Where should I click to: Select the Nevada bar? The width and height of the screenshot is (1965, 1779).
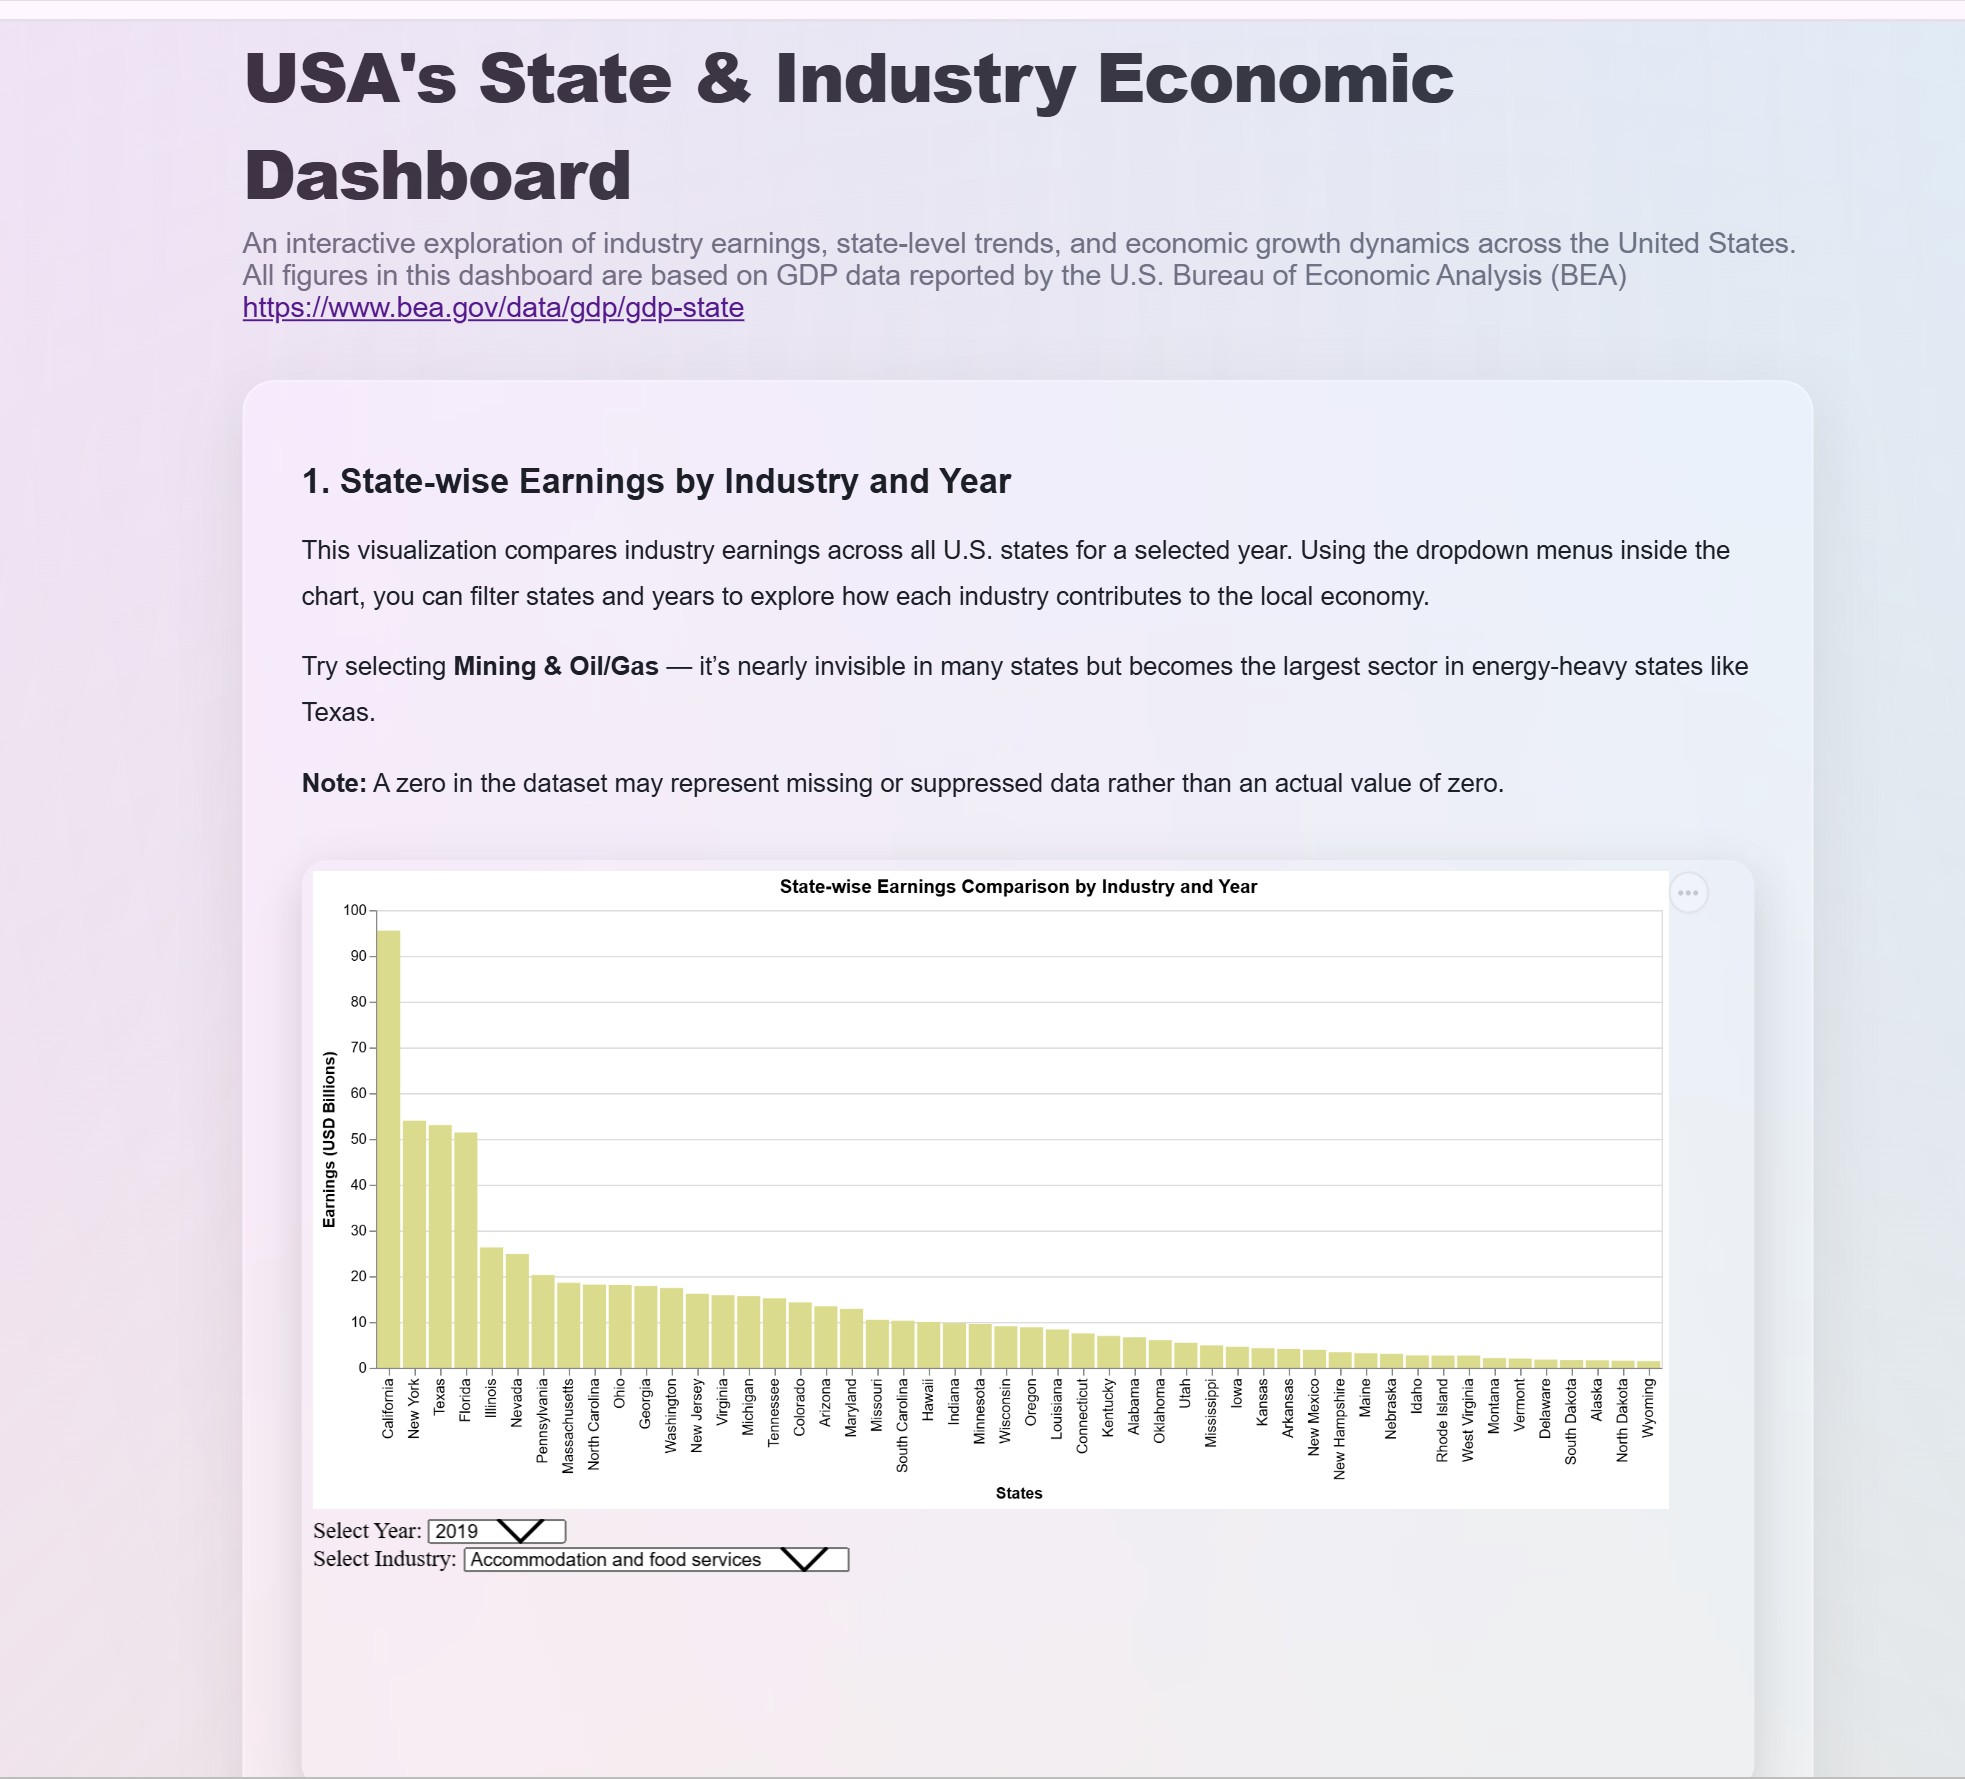click(517, 1311)
